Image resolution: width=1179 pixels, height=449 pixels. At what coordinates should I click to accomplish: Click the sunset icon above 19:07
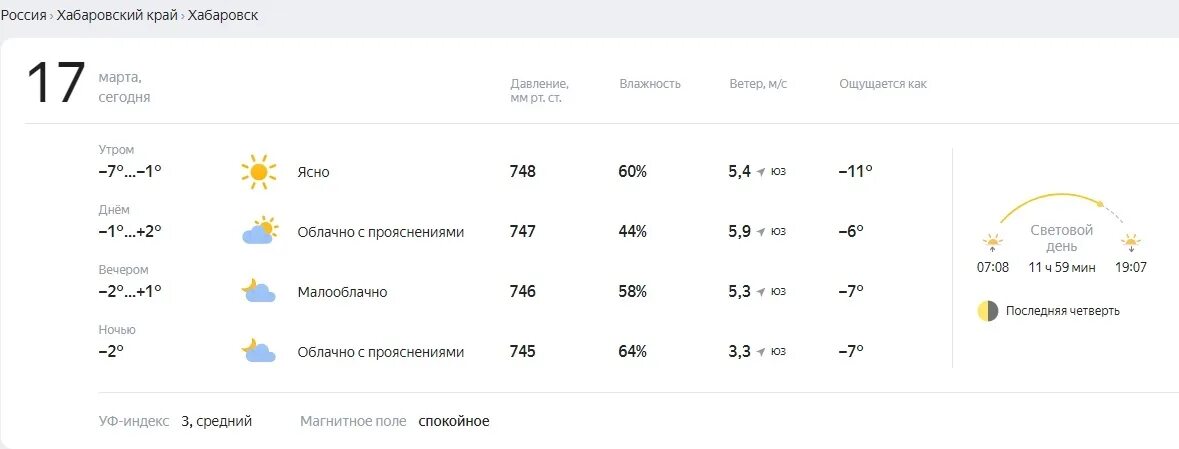(1131, 243)
